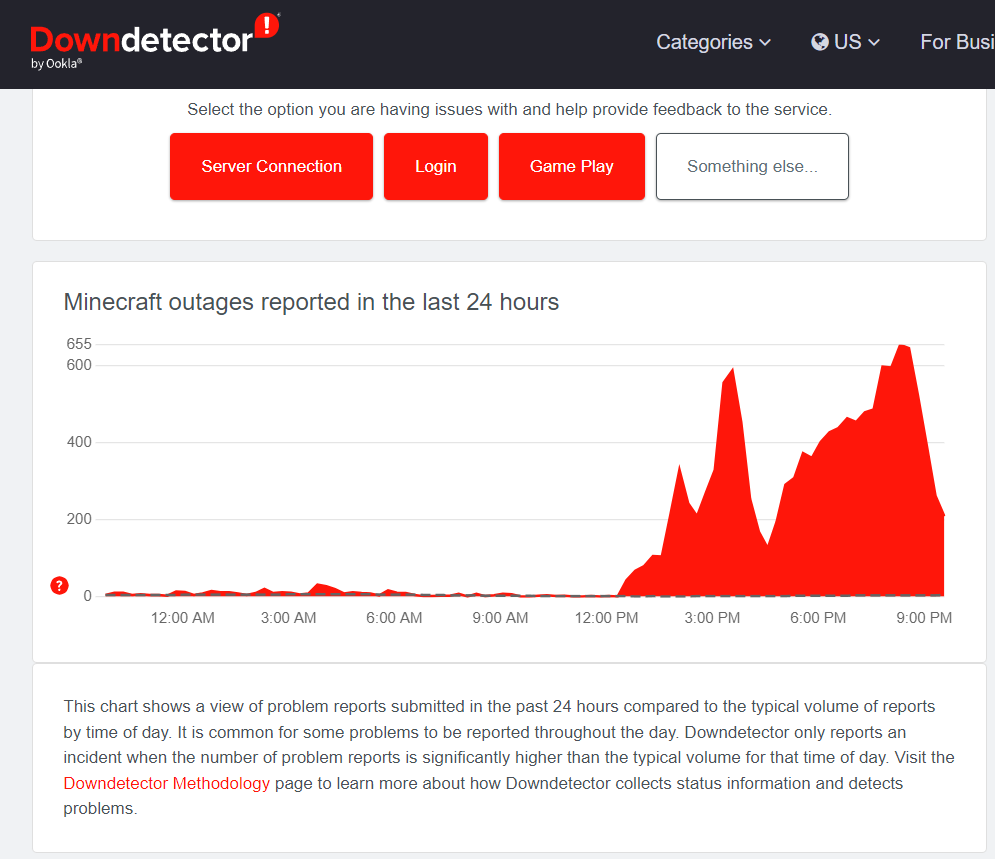The image size is (995, 859).
Task: Expand the Categories chevron arrow
Action: [x=766, y=43]
